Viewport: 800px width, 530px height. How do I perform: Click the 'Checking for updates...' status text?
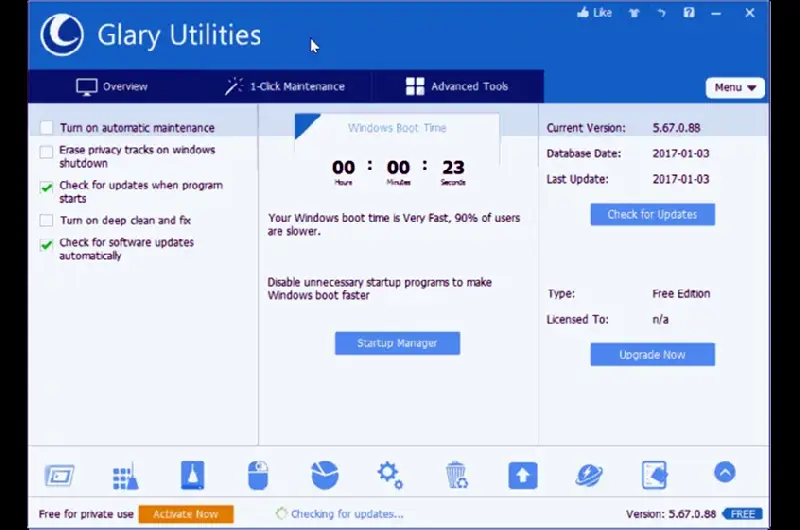point(347,514)
